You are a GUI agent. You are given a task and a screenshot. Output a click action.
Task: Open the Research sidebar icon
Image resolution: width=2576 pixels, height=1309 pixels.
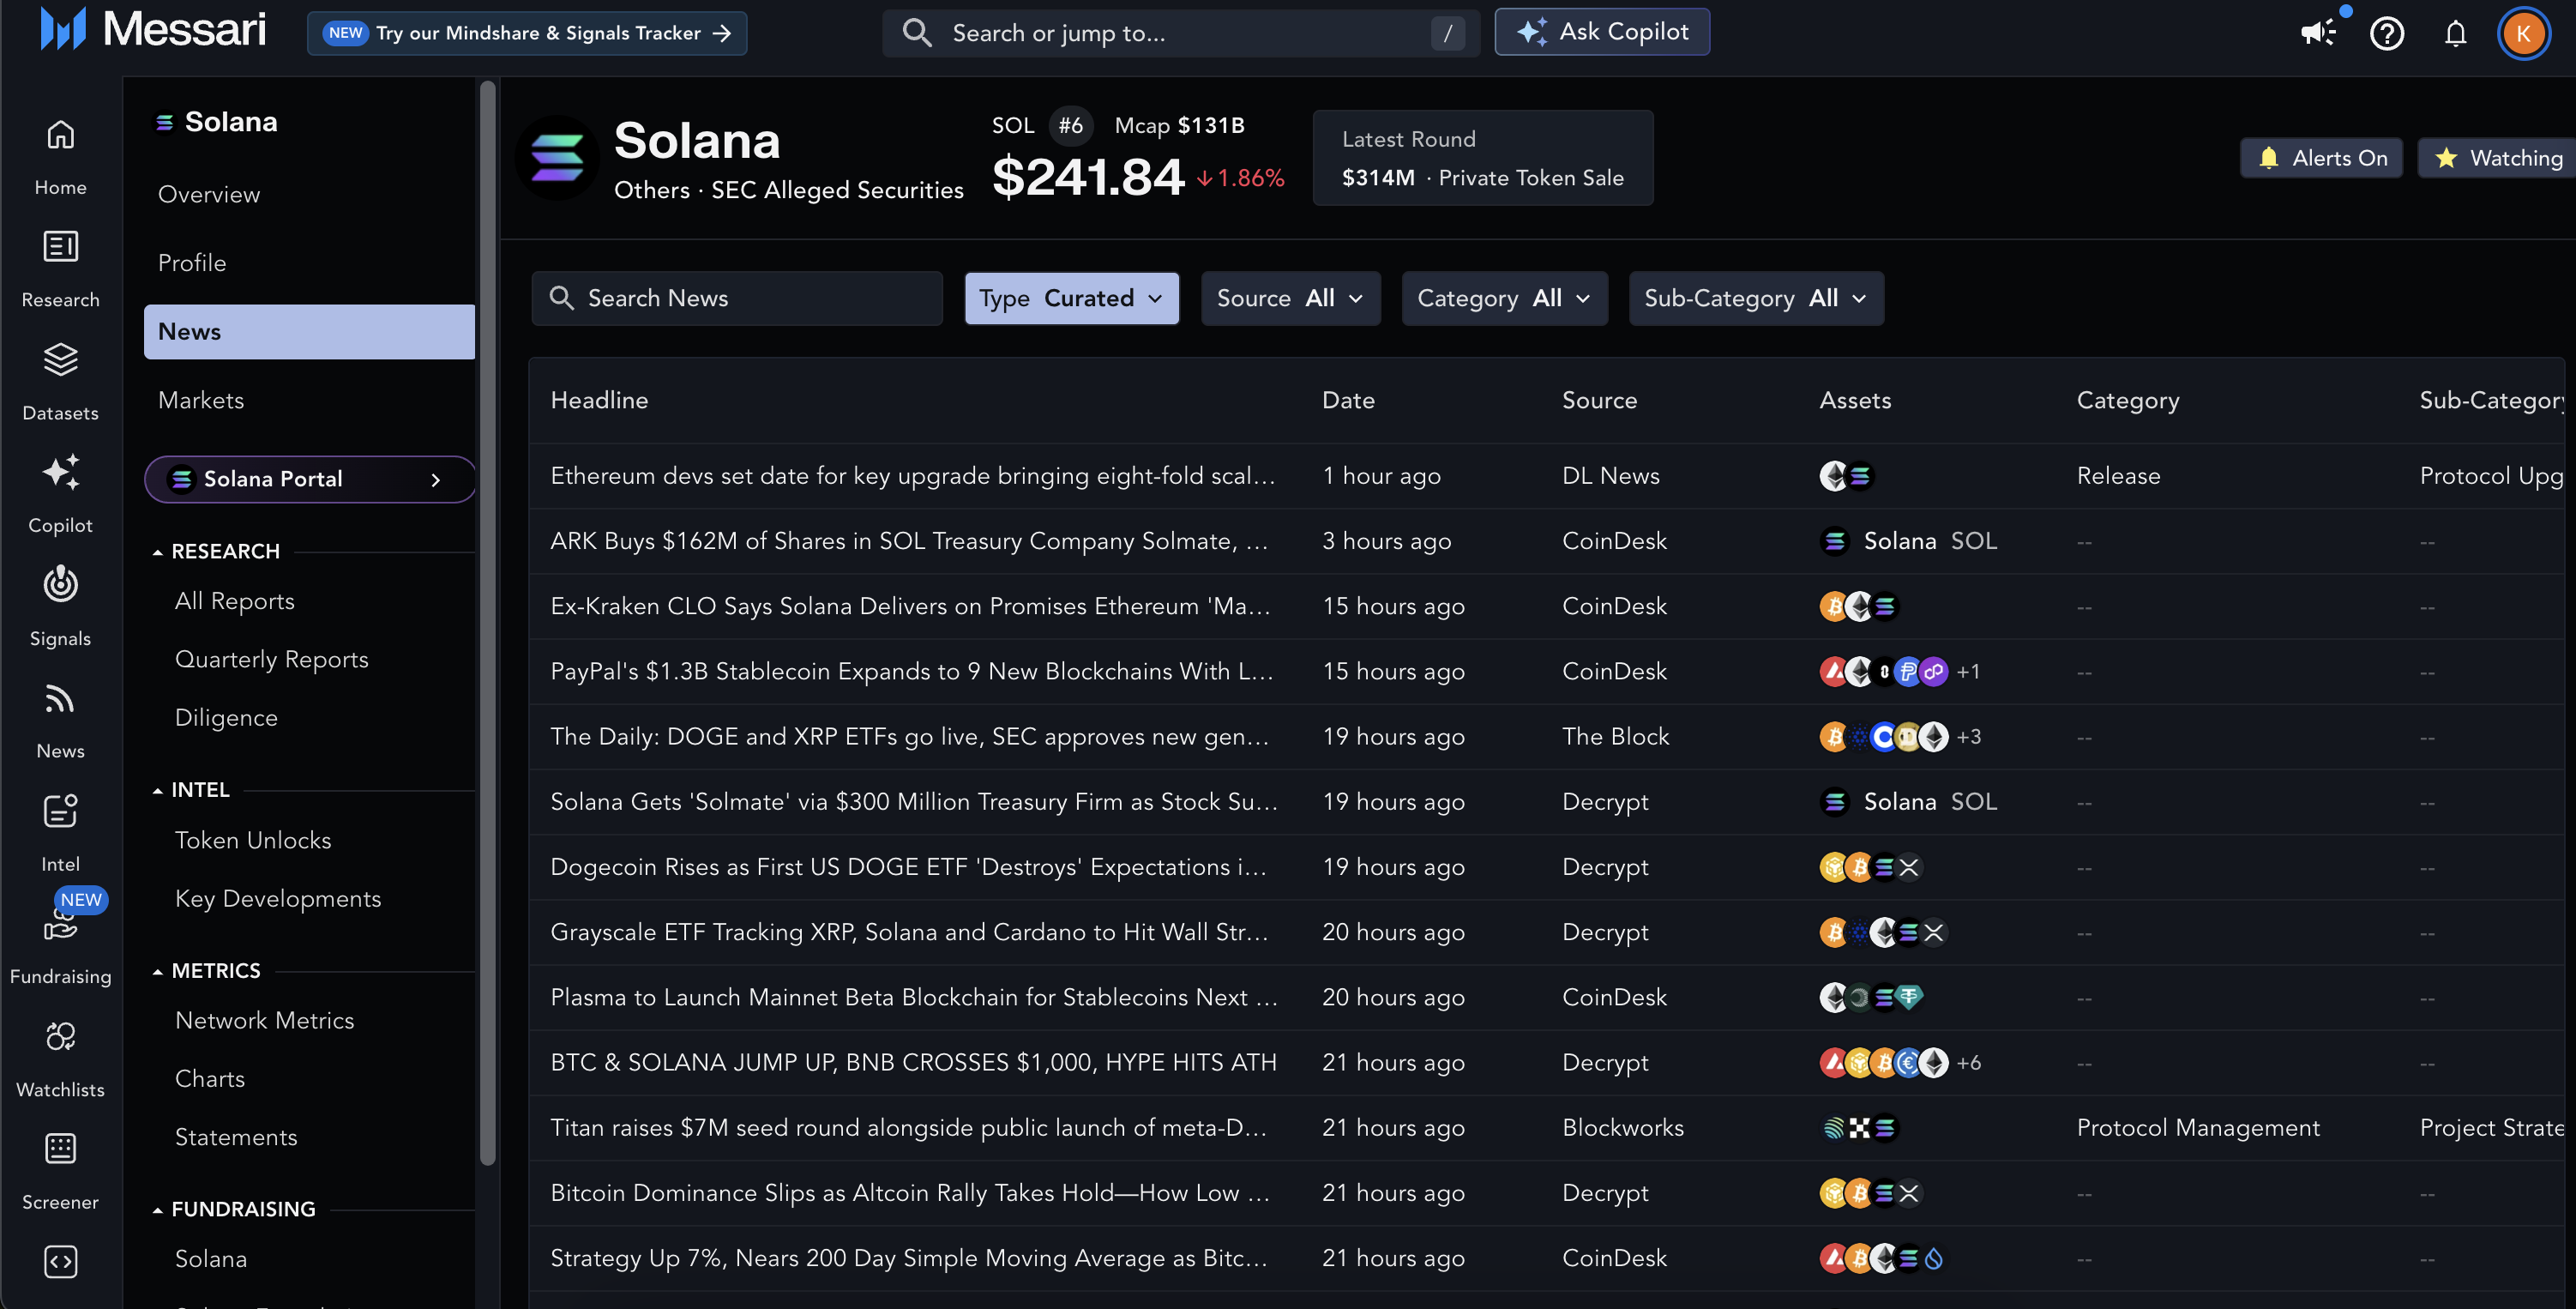coord(60,247)
